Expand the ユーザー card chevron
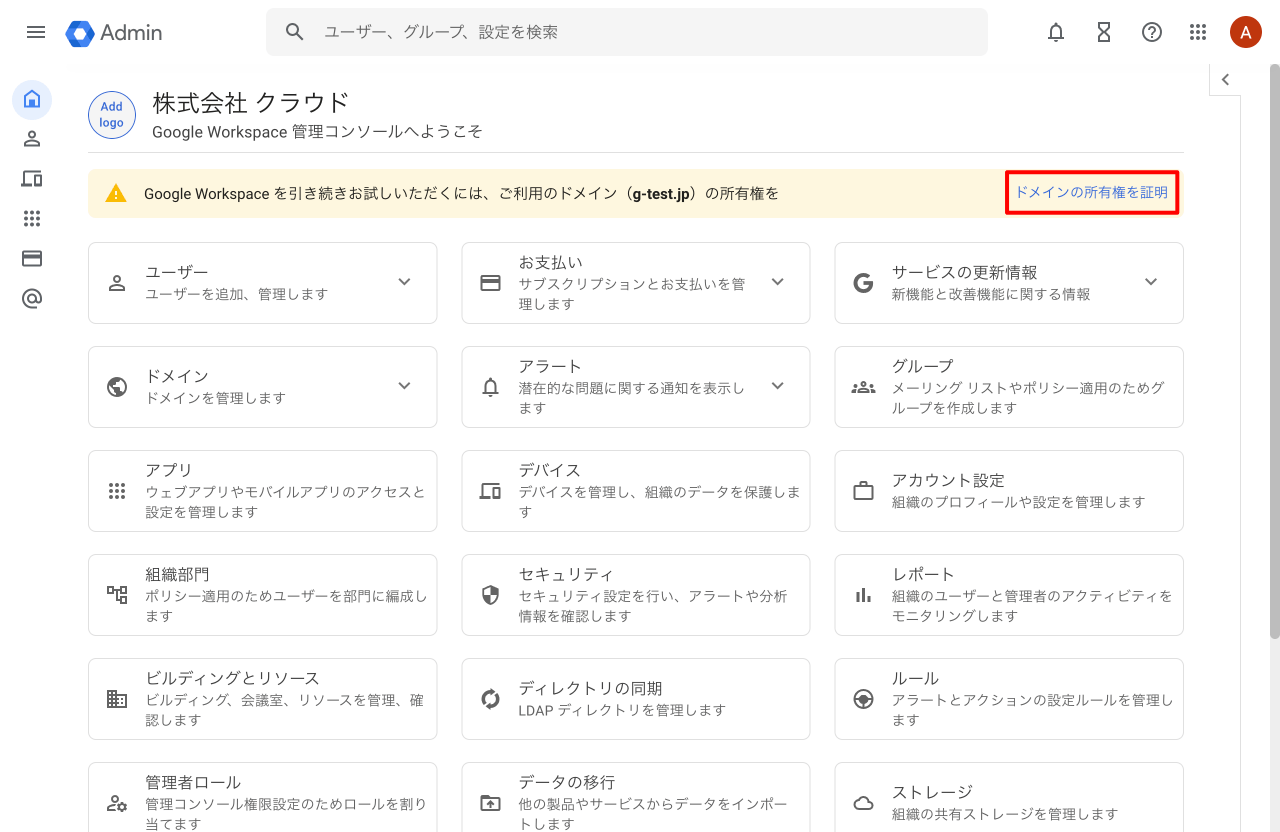The image size is (1280, 832). (x=404, y=282)
